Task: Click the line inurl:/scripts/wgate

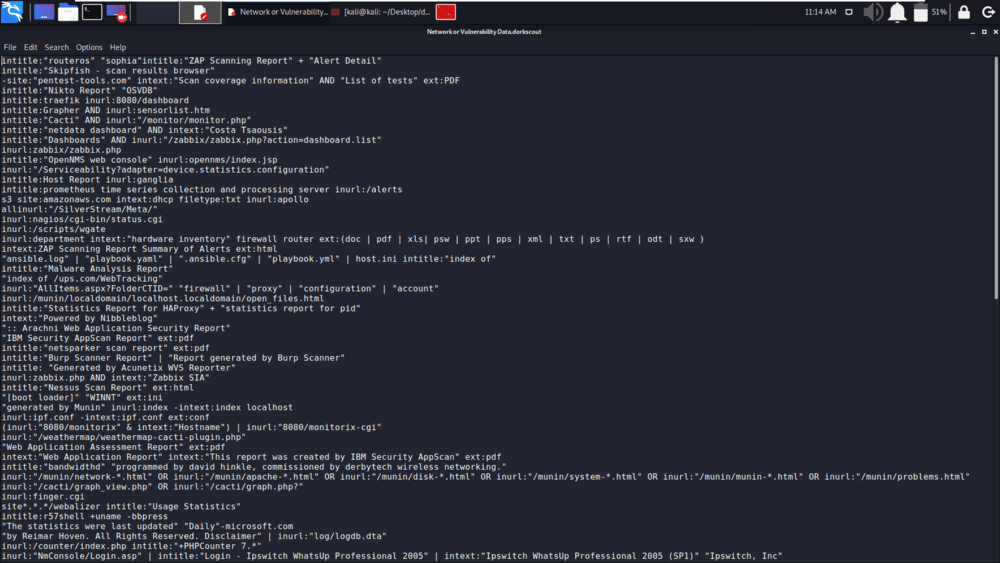Action: (x=54, y=229)
